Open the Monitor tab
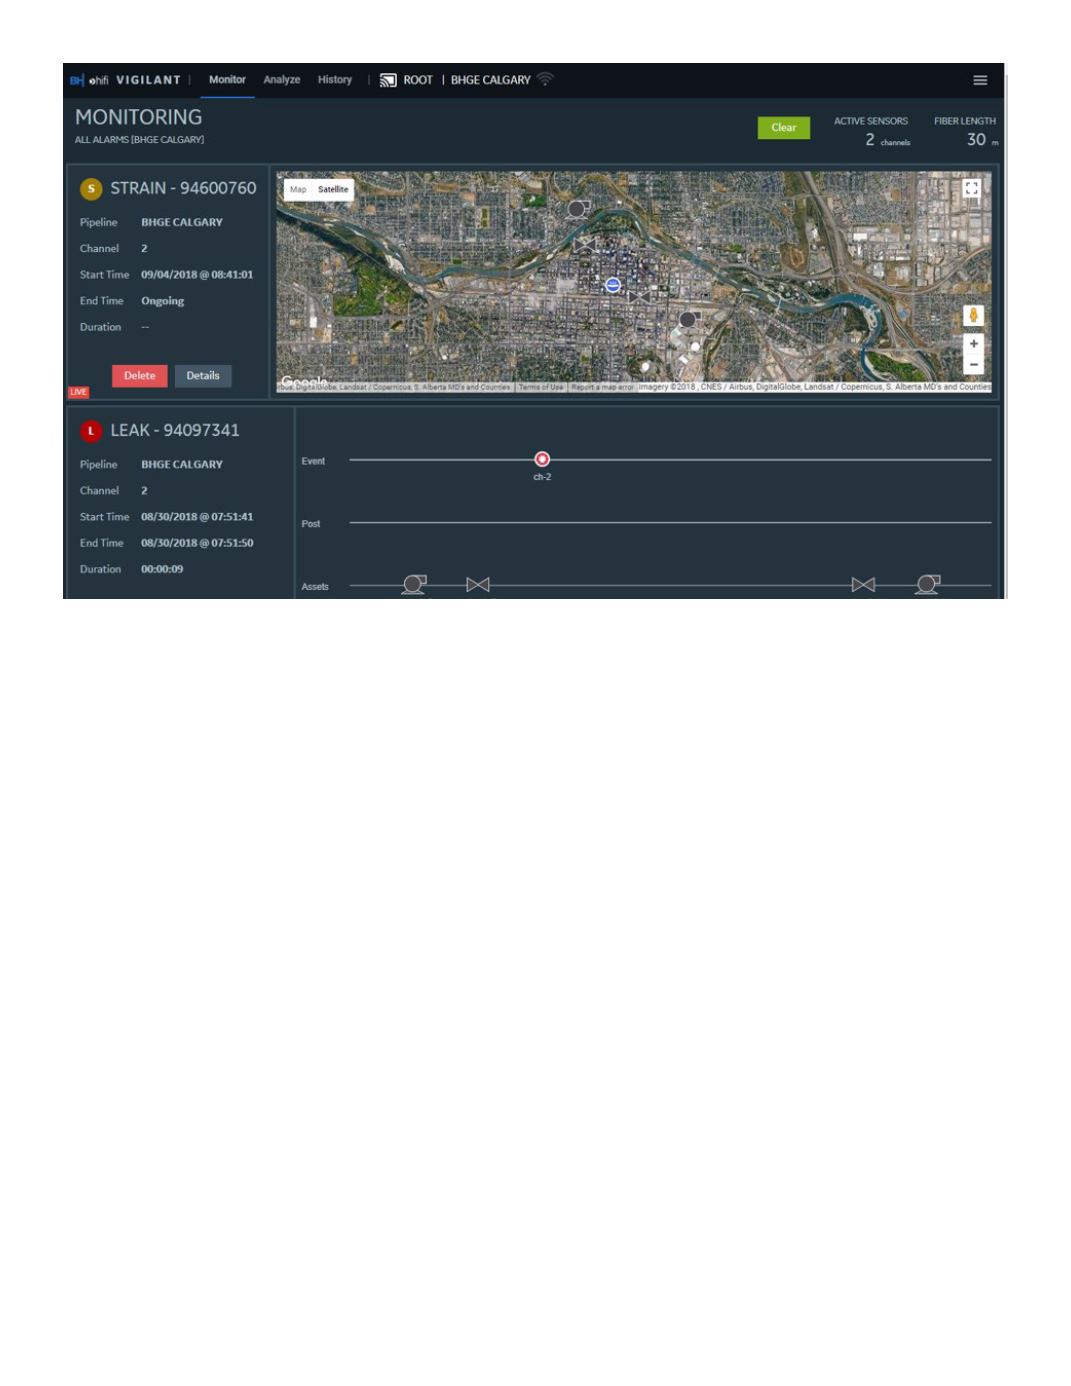Viewport: 1071px width, 1386px height. coord(227,80)
